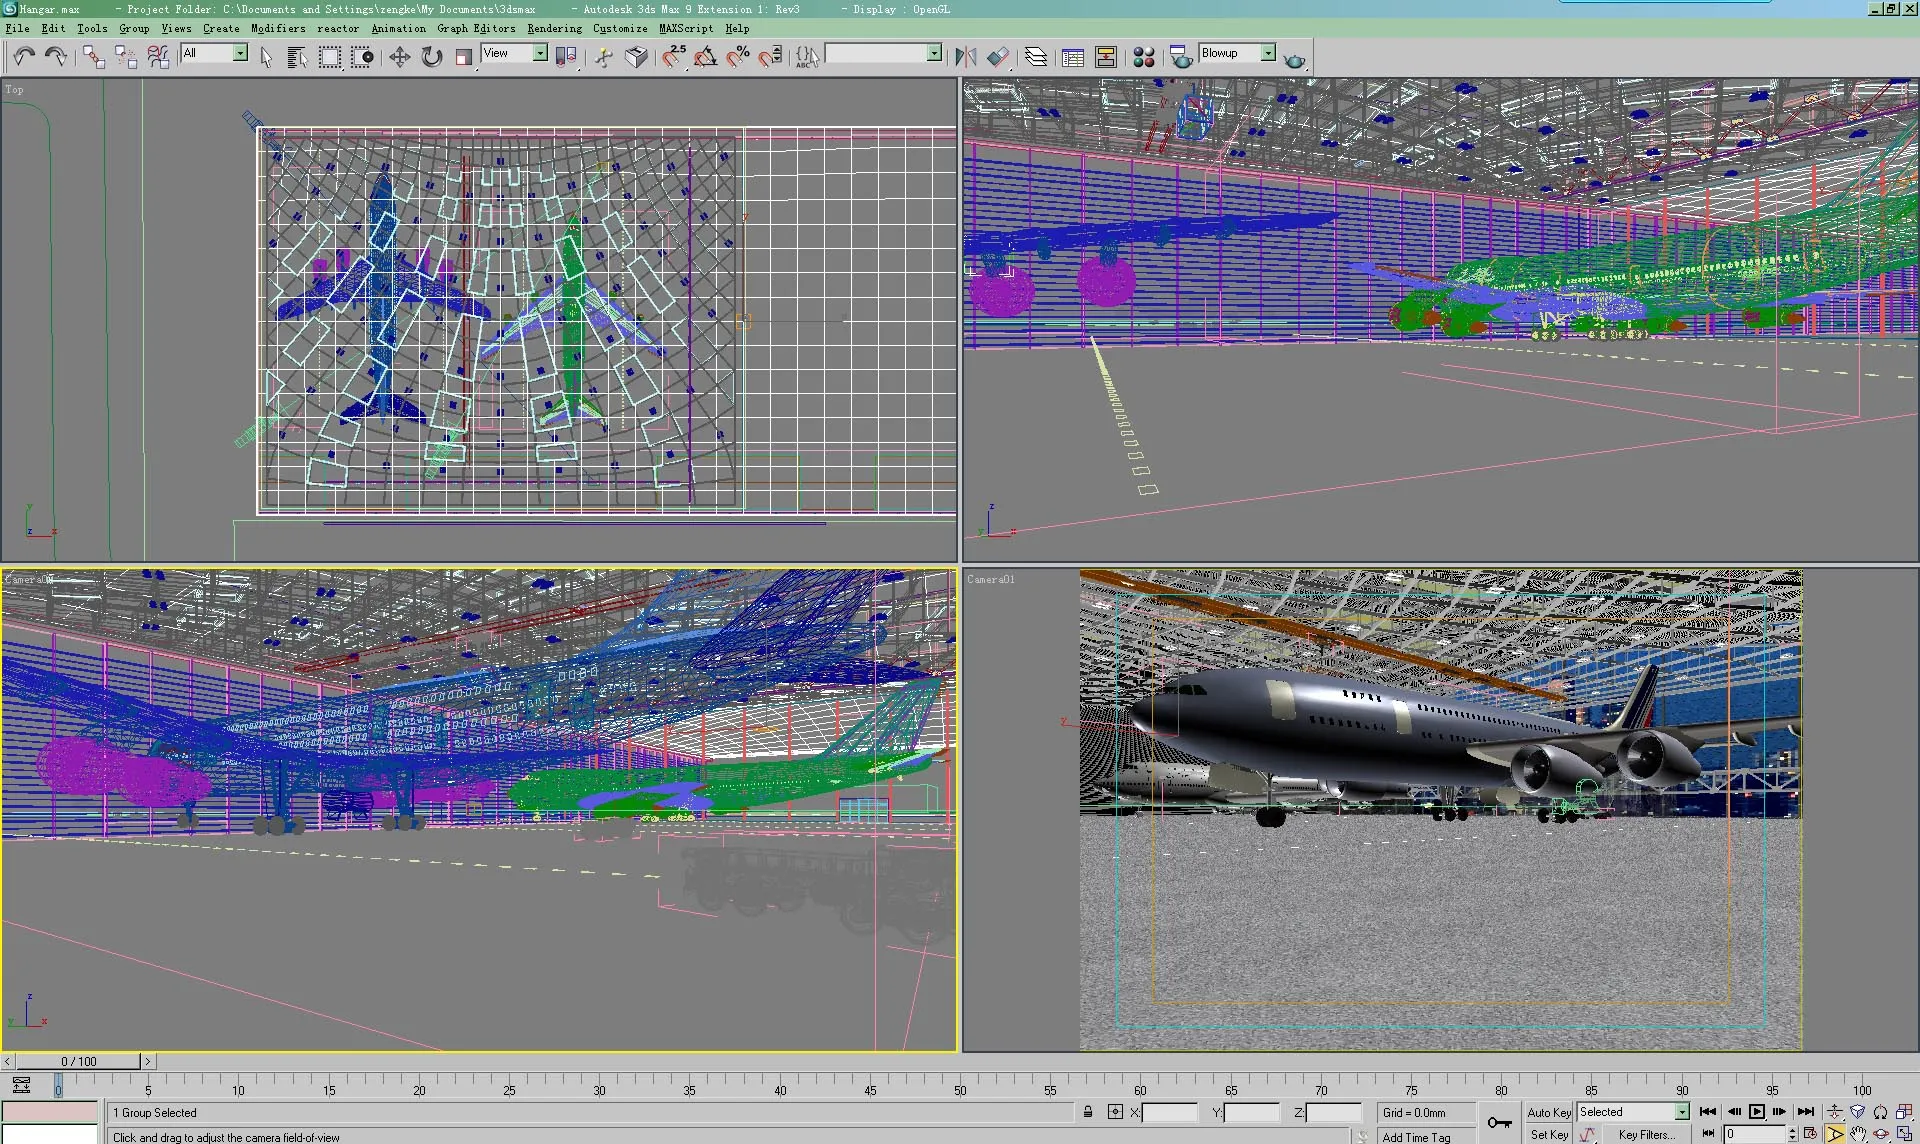Image resolution: width=1920 pixels, height=1144 pixels.
Task: Open the Modifiers menu
Action: coord(278,28)
